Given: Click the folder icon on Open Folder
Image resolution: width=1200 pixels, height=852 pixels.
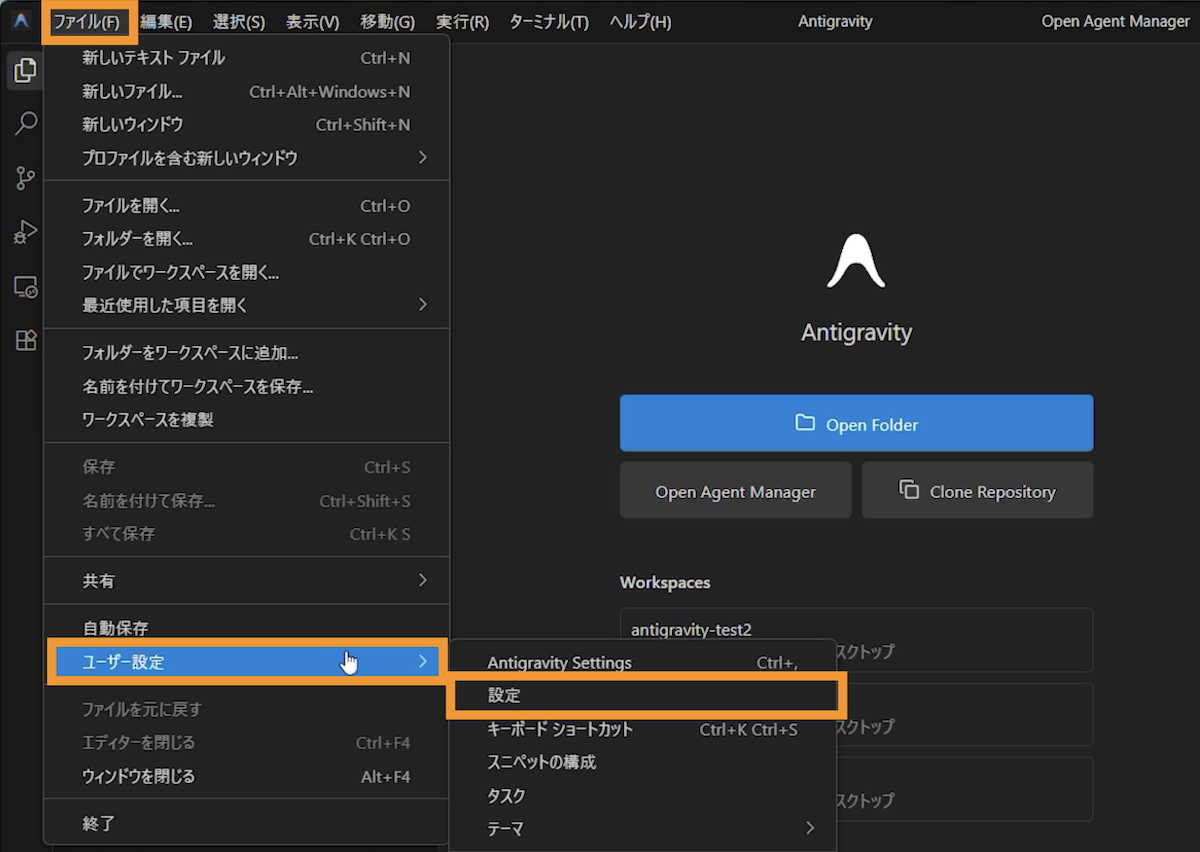Looking at the screenshot, I should pyautogui.click(x=805, y=423).
